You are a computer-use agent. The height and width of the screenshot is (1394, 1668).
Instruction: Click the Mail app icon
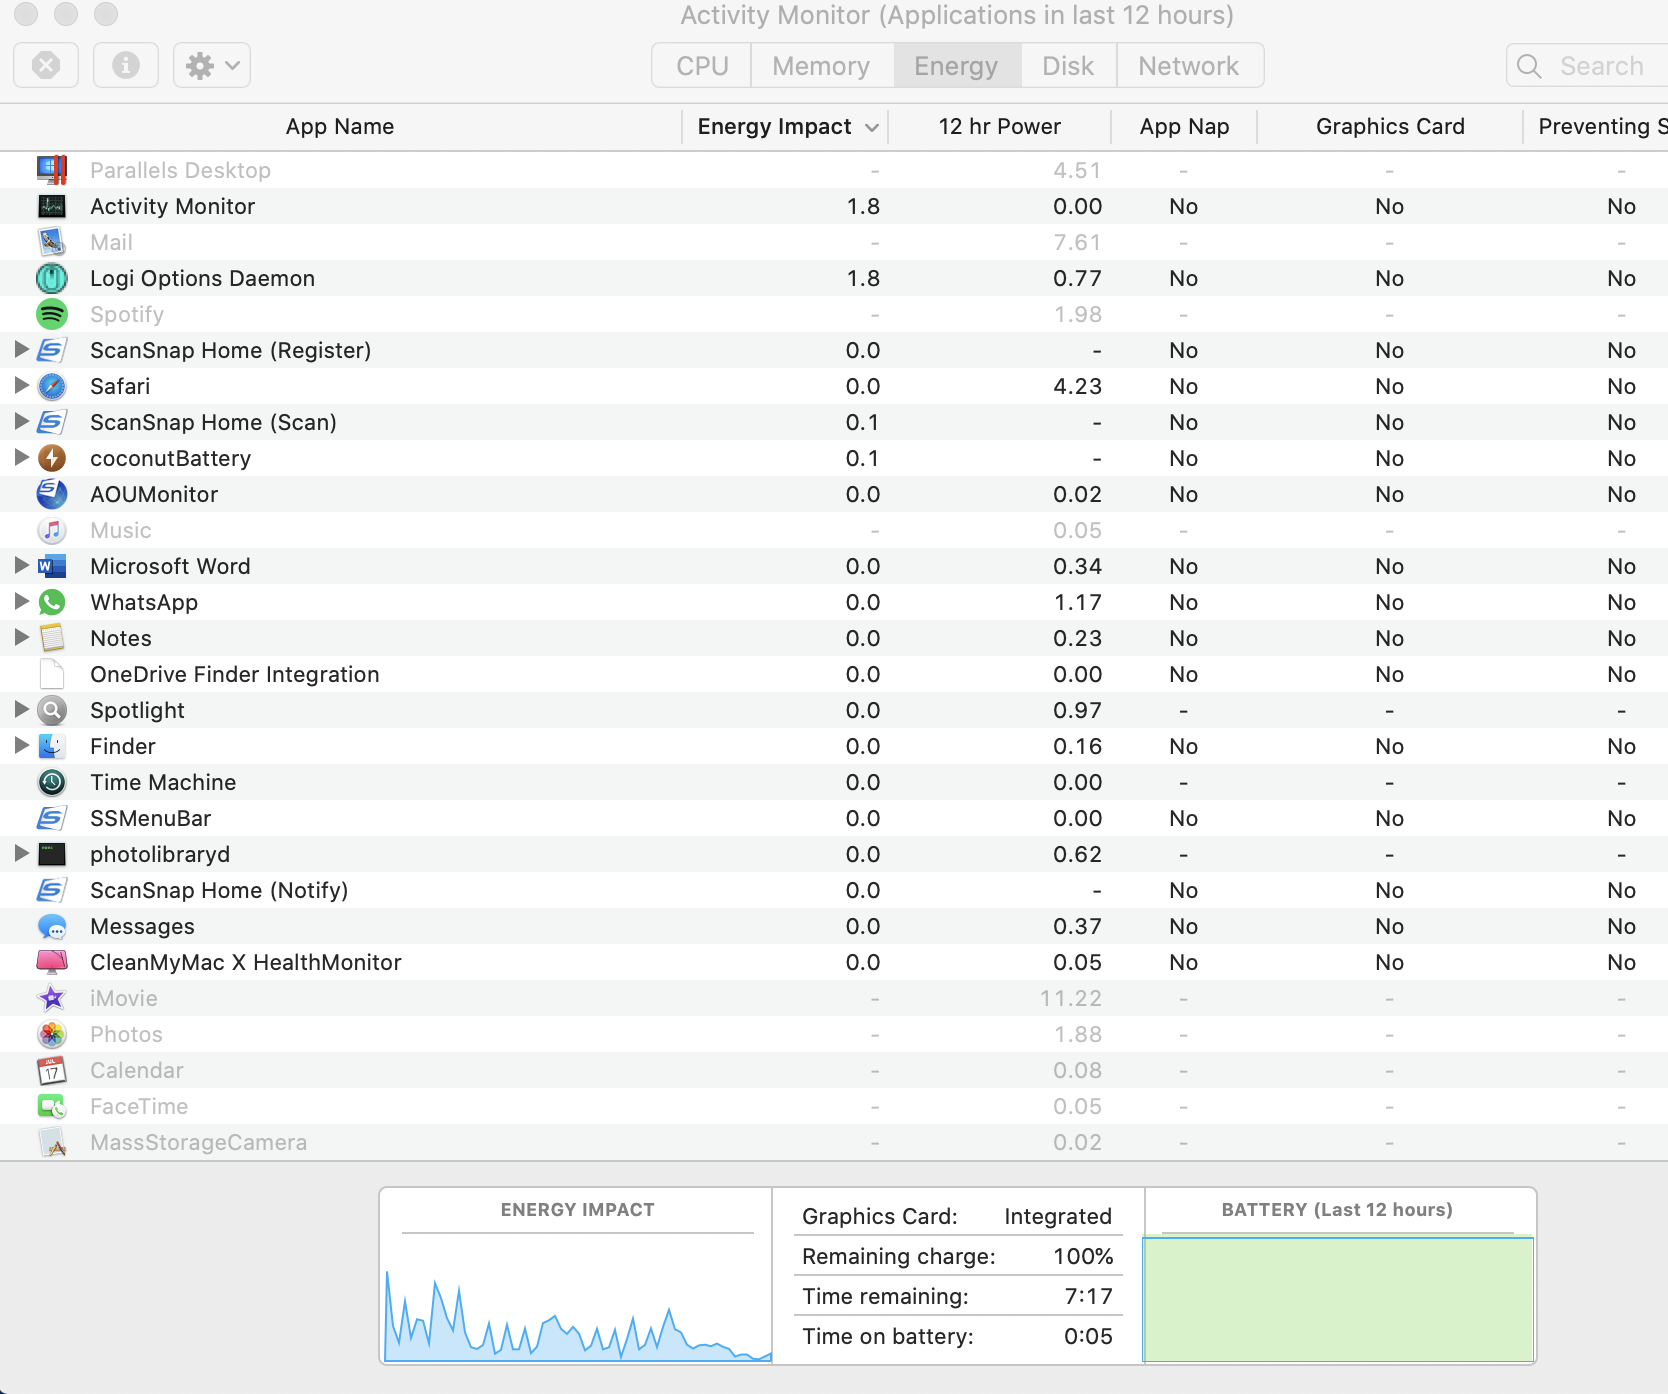tap(52, 242)
